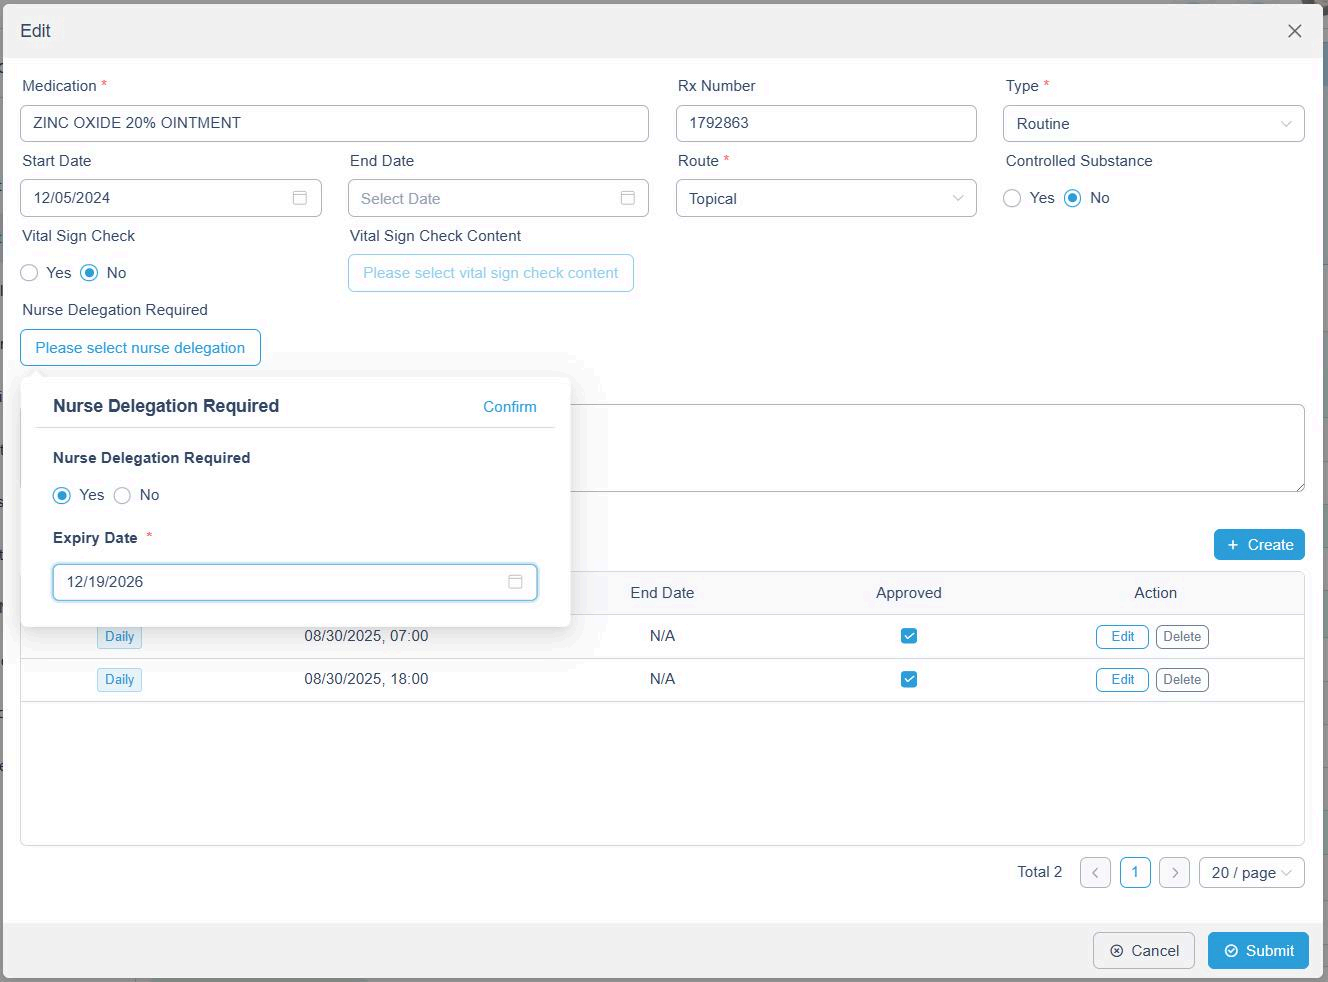Delete the 08/30/2025, 18:00 schedule row
This screenshot has width=1328, height=982.
tap(1181, 680)
